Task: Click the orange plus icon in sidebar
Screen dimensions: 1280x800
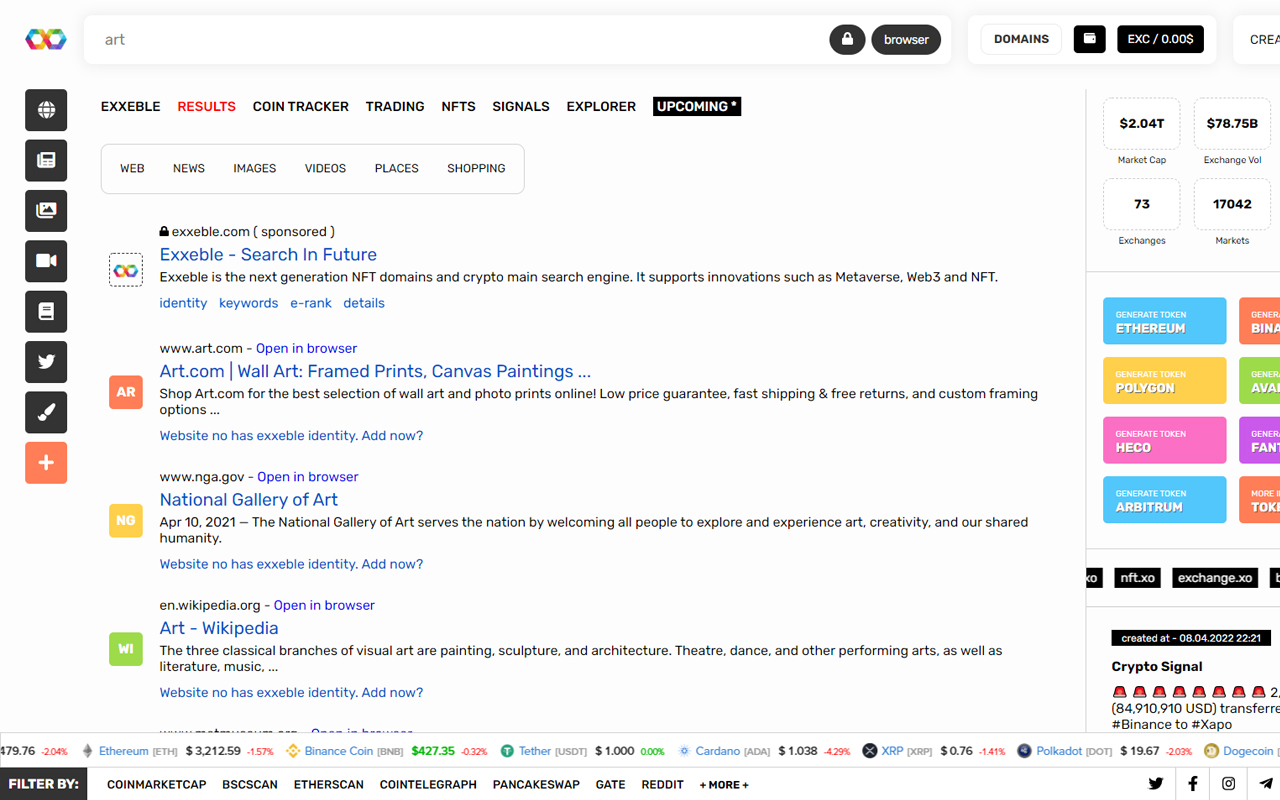Action: [x=45, y=462]
